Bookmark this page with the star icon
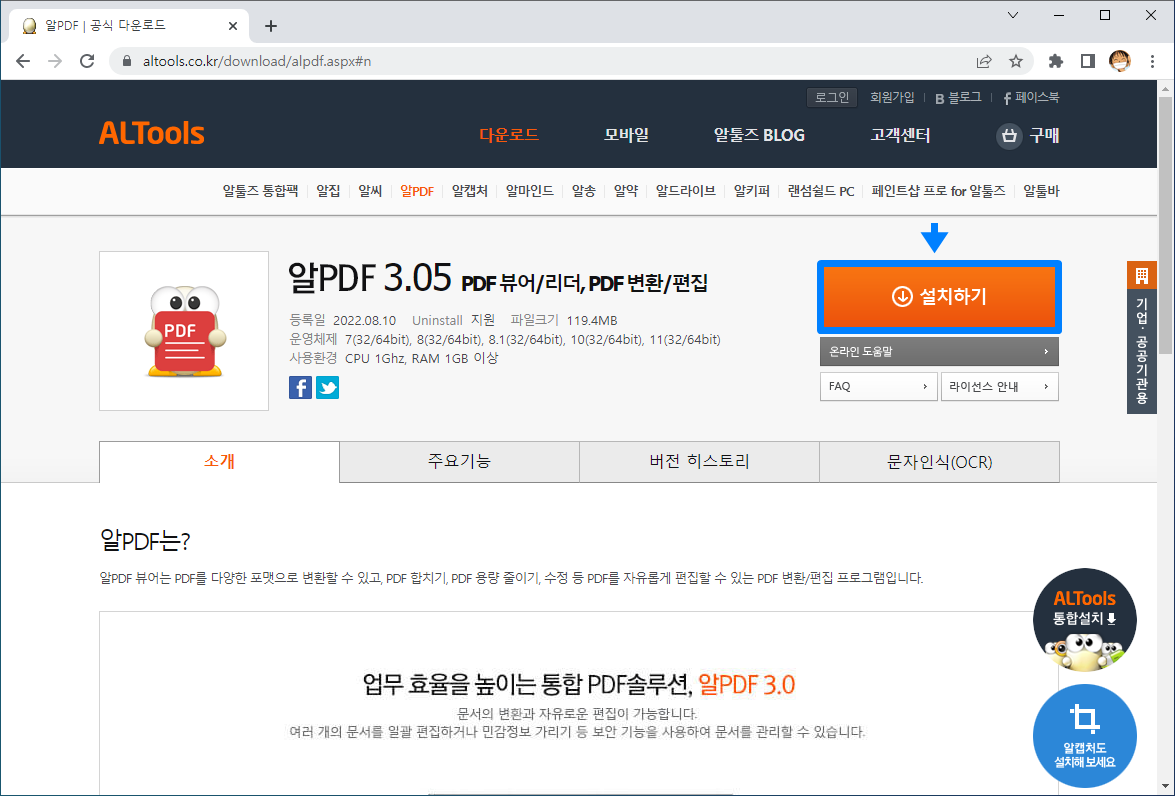Screen dimensions: 1175x796 point(1015,61)
